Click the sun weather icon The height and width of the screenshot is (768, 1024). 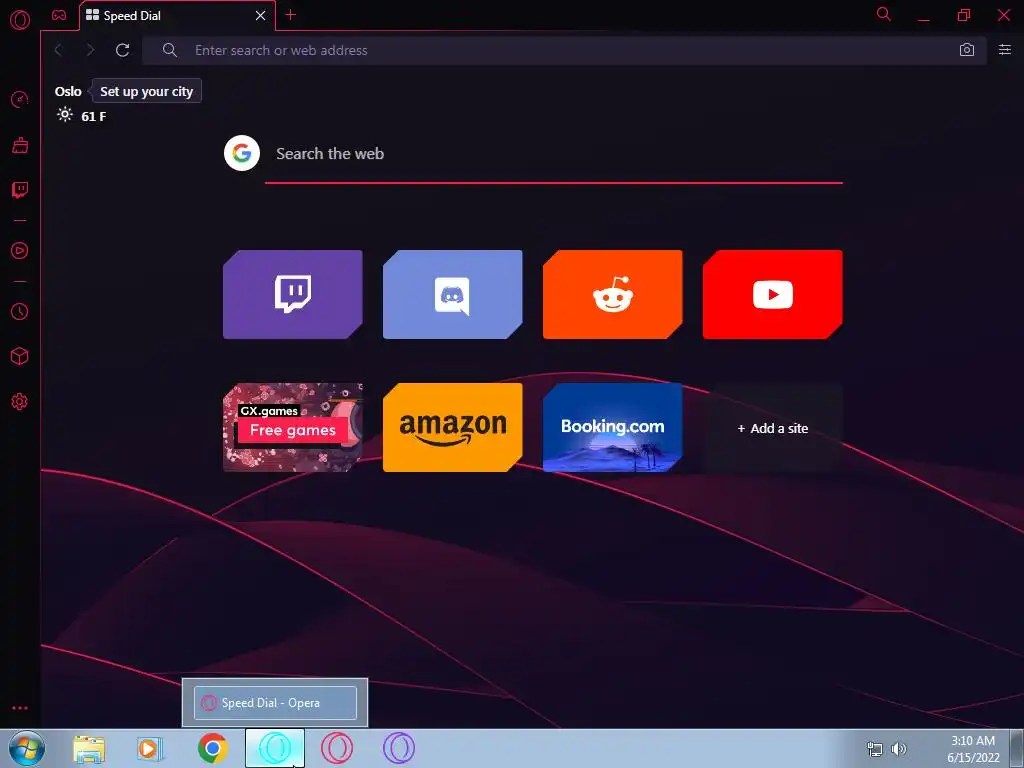coord(65,115)
